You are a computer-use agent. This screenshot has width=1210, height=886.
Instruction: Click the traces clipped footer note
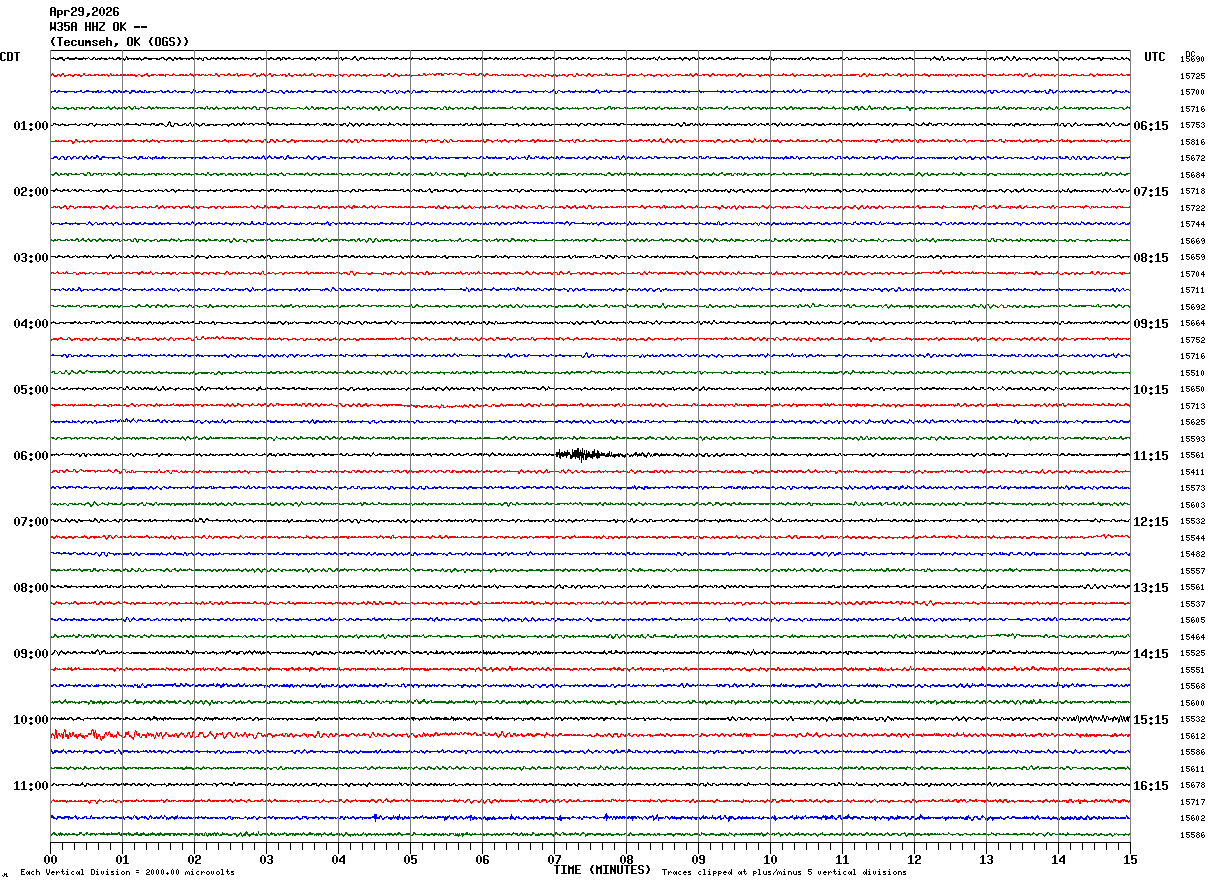click(784, 873)
